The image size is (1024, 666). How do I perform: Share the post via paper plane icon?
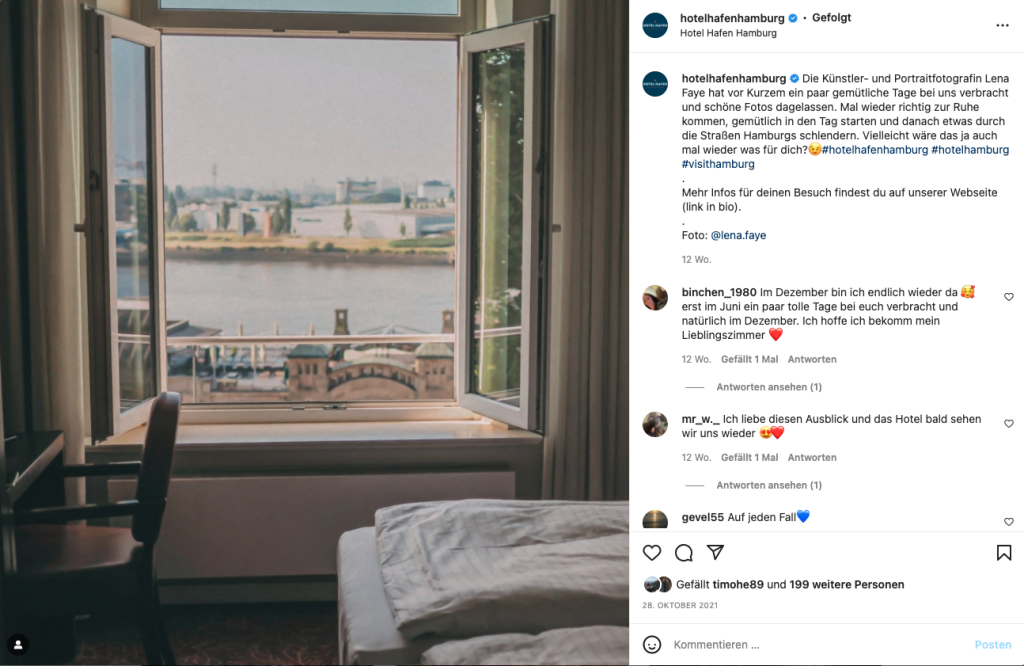pos(716,552)
